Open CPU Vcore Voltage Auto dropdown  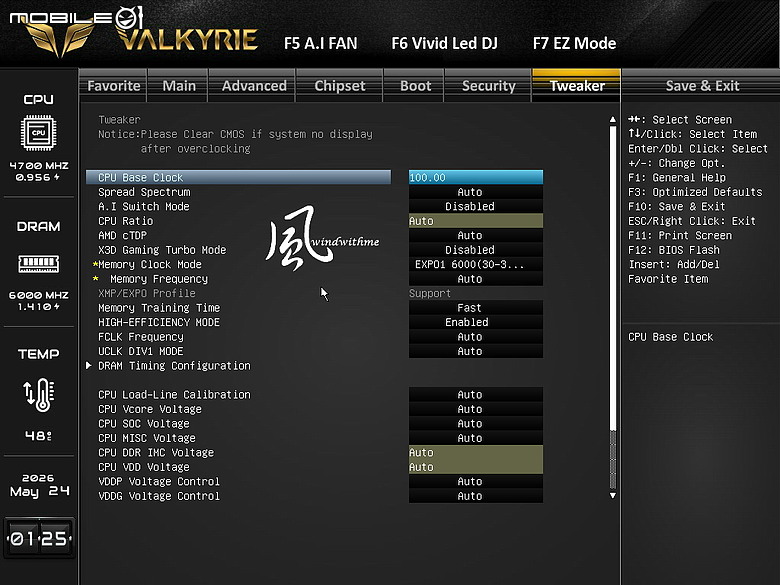[x=476, y=409]
